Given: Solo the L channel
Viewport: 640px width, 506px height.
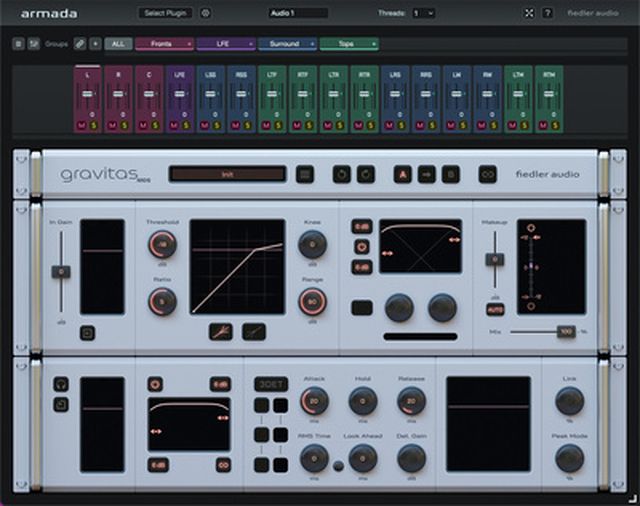Looking at the screenshot, I should [94, 125].
